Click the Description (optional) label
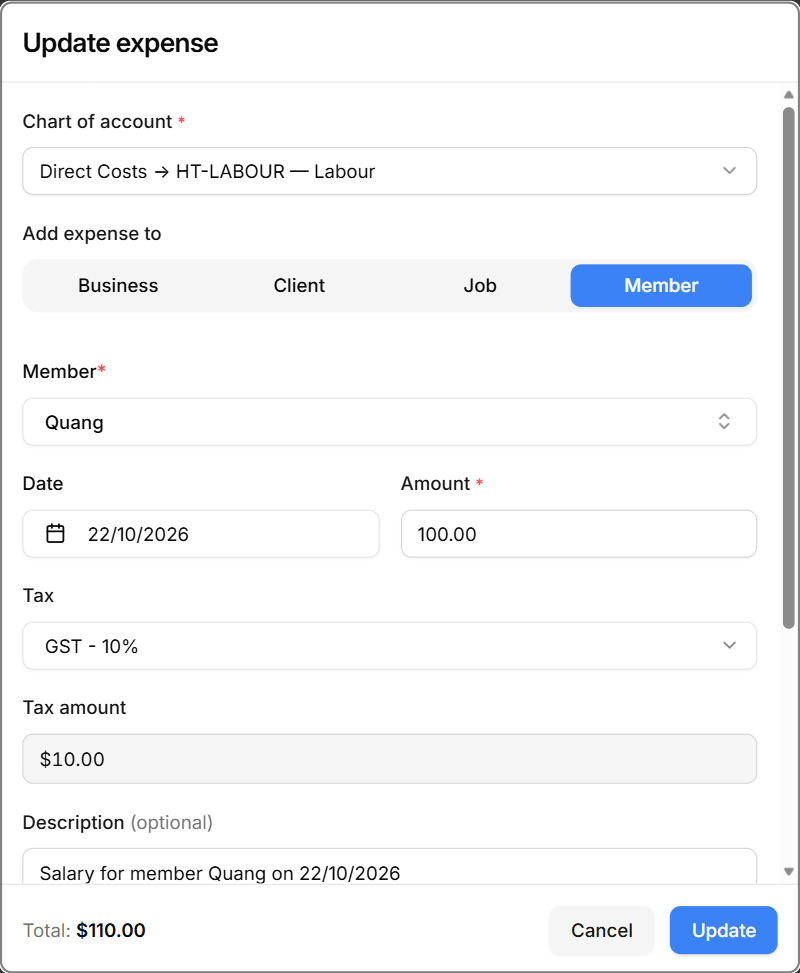 118,823
